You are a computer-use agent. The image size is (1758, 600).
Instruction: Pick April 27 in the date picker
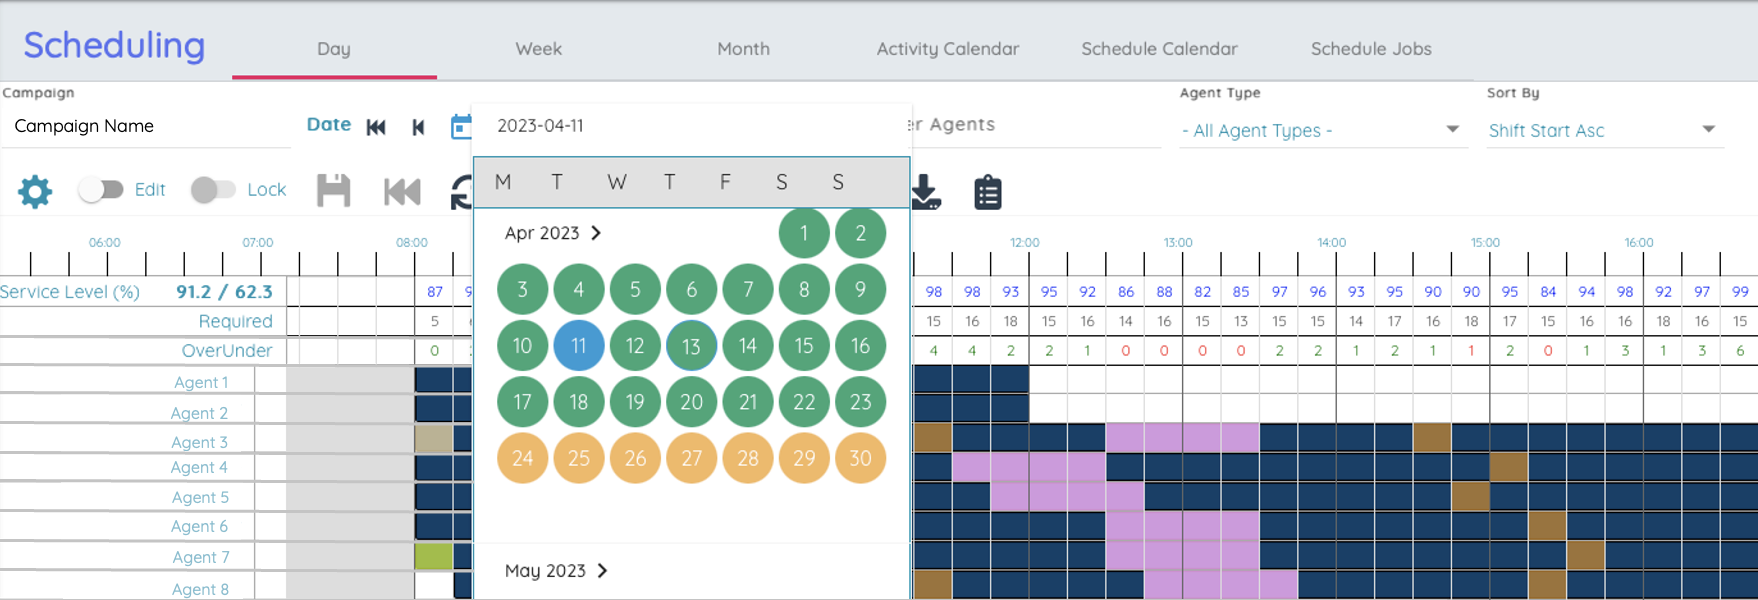coord(691,458)
